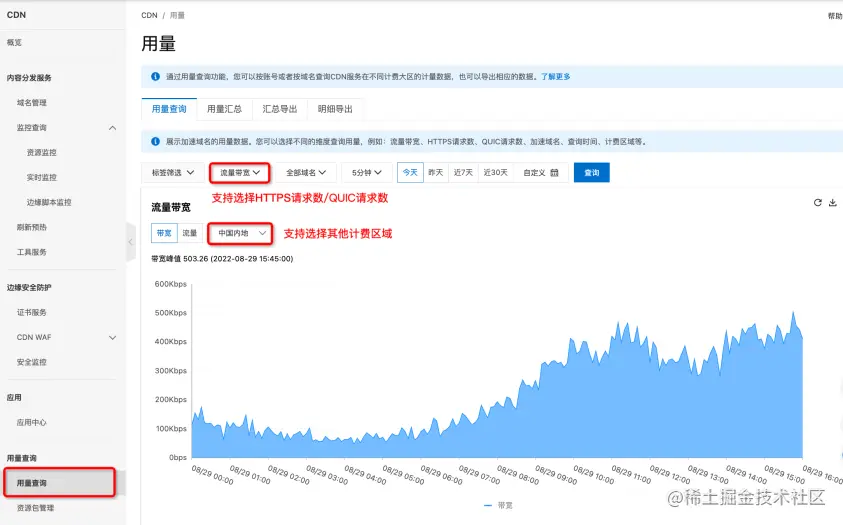The height and width of the screenshot is (525, 843).
Task: Open the 了解更多 link
Action: point(555,77)
